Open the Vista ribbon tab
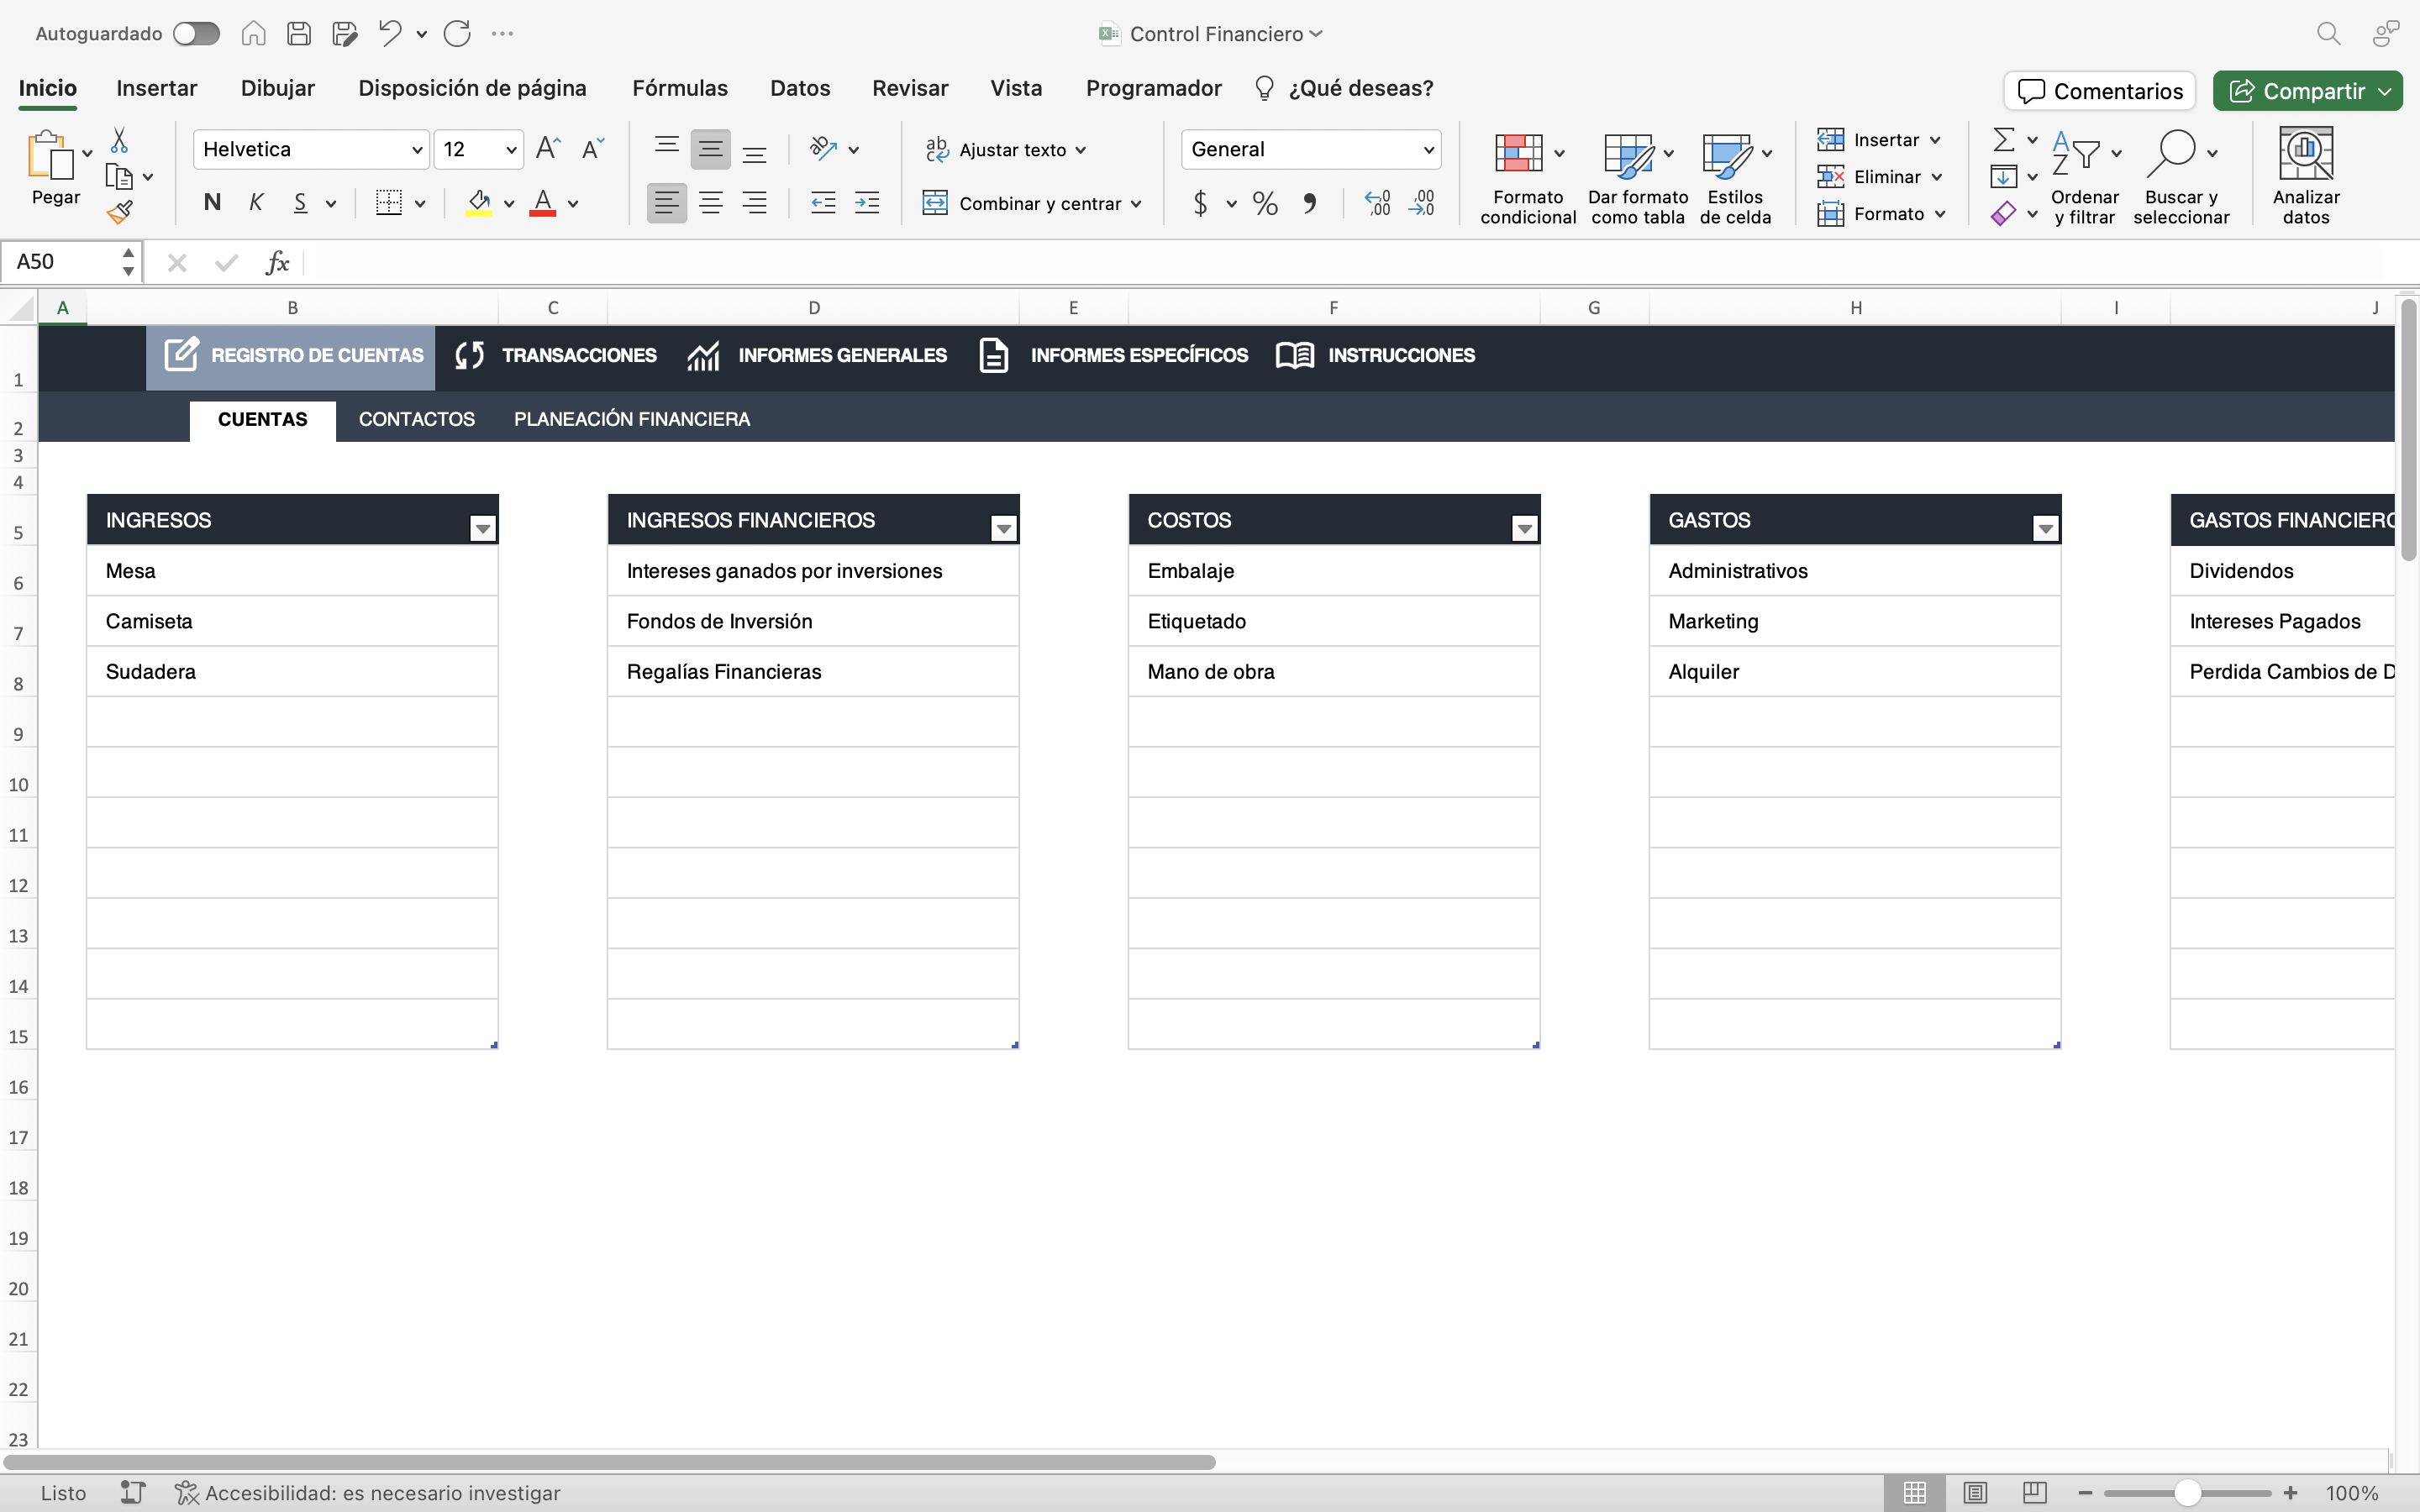 pyautogui.click(x=1016, y=88)
